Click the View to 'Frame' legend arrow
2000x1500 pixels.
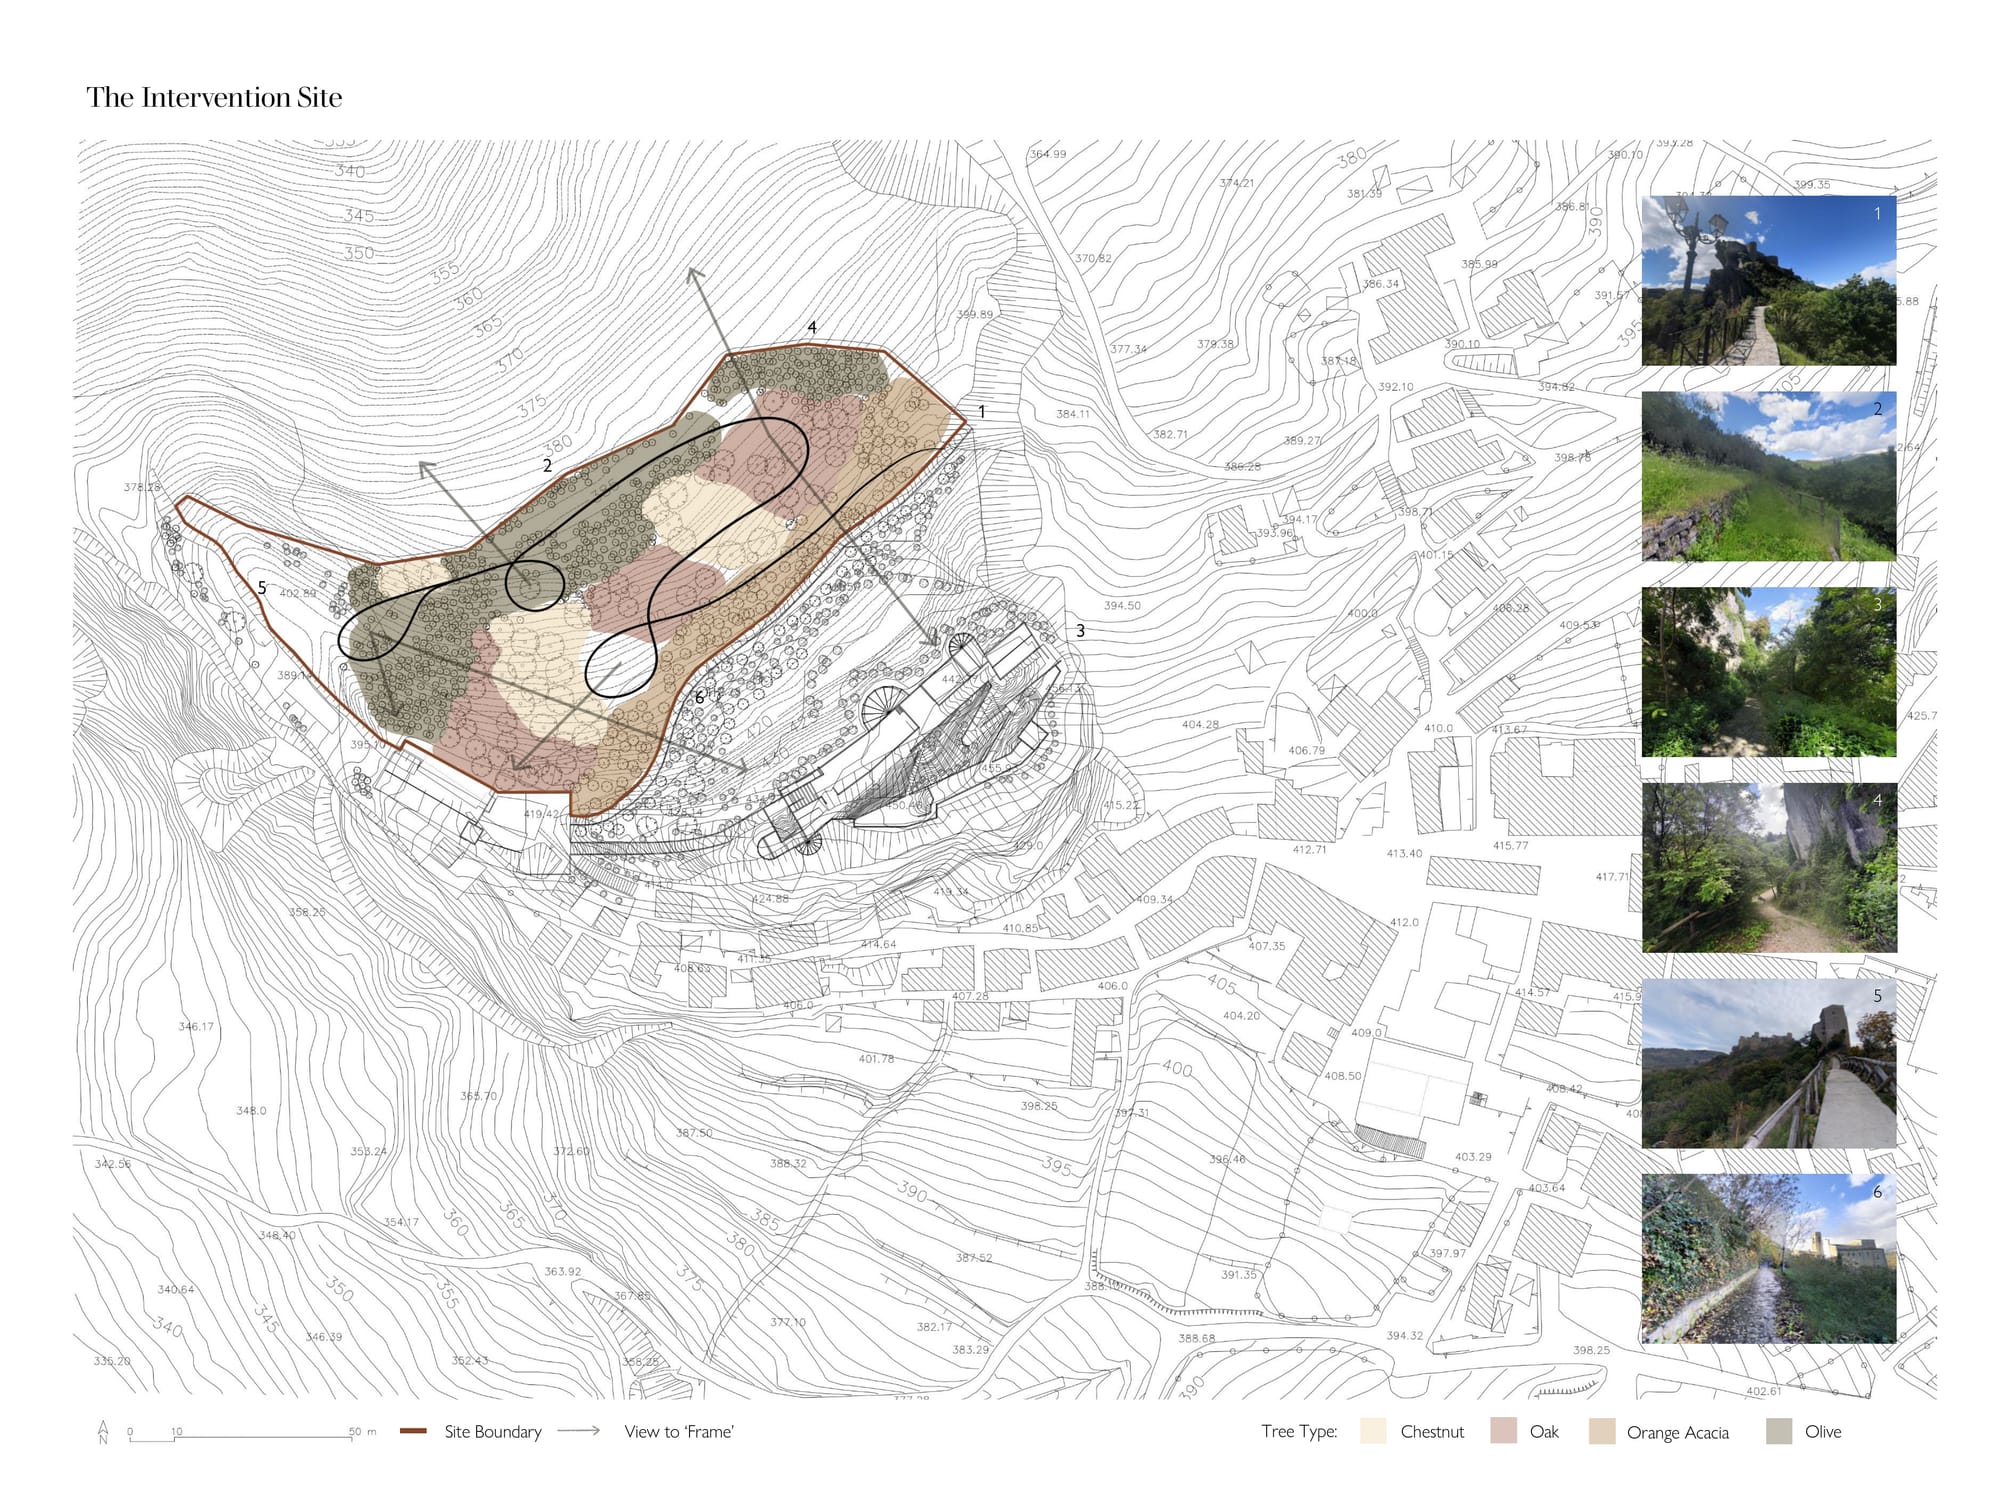click(578, 1431)
